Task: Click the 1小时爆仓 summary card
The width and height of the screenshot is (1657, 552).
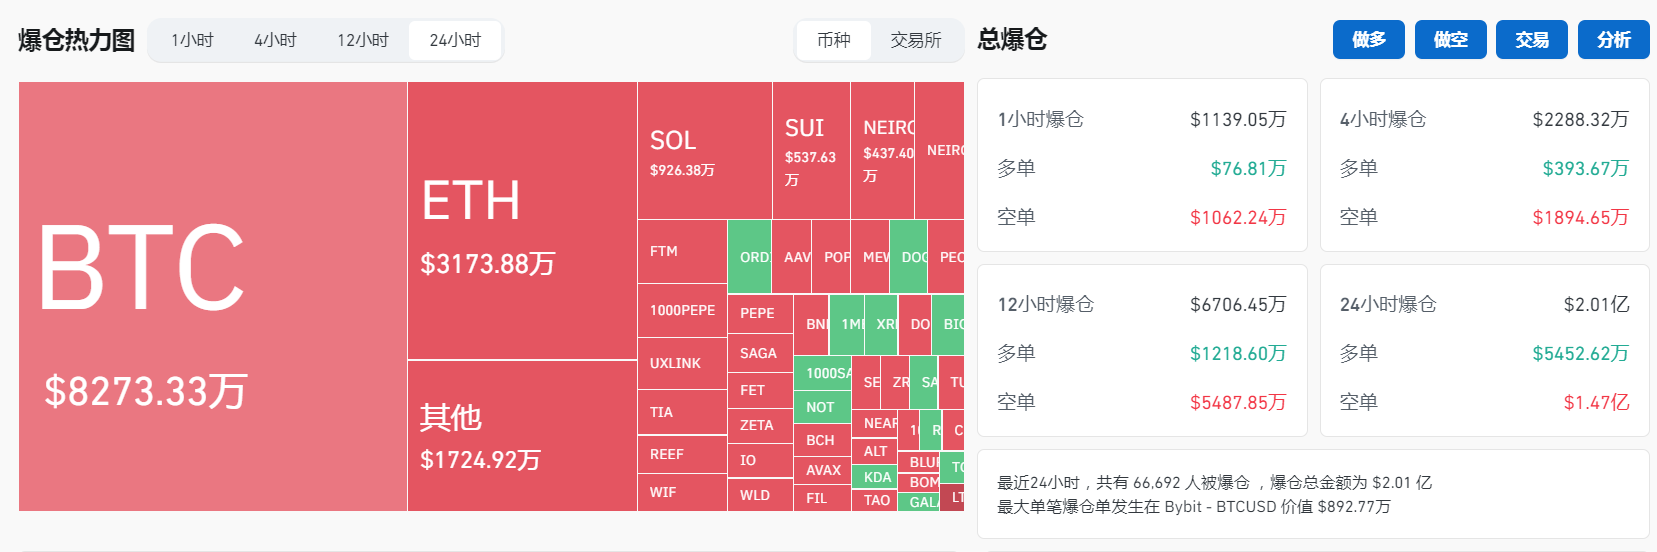Action: click(1141, 166)
